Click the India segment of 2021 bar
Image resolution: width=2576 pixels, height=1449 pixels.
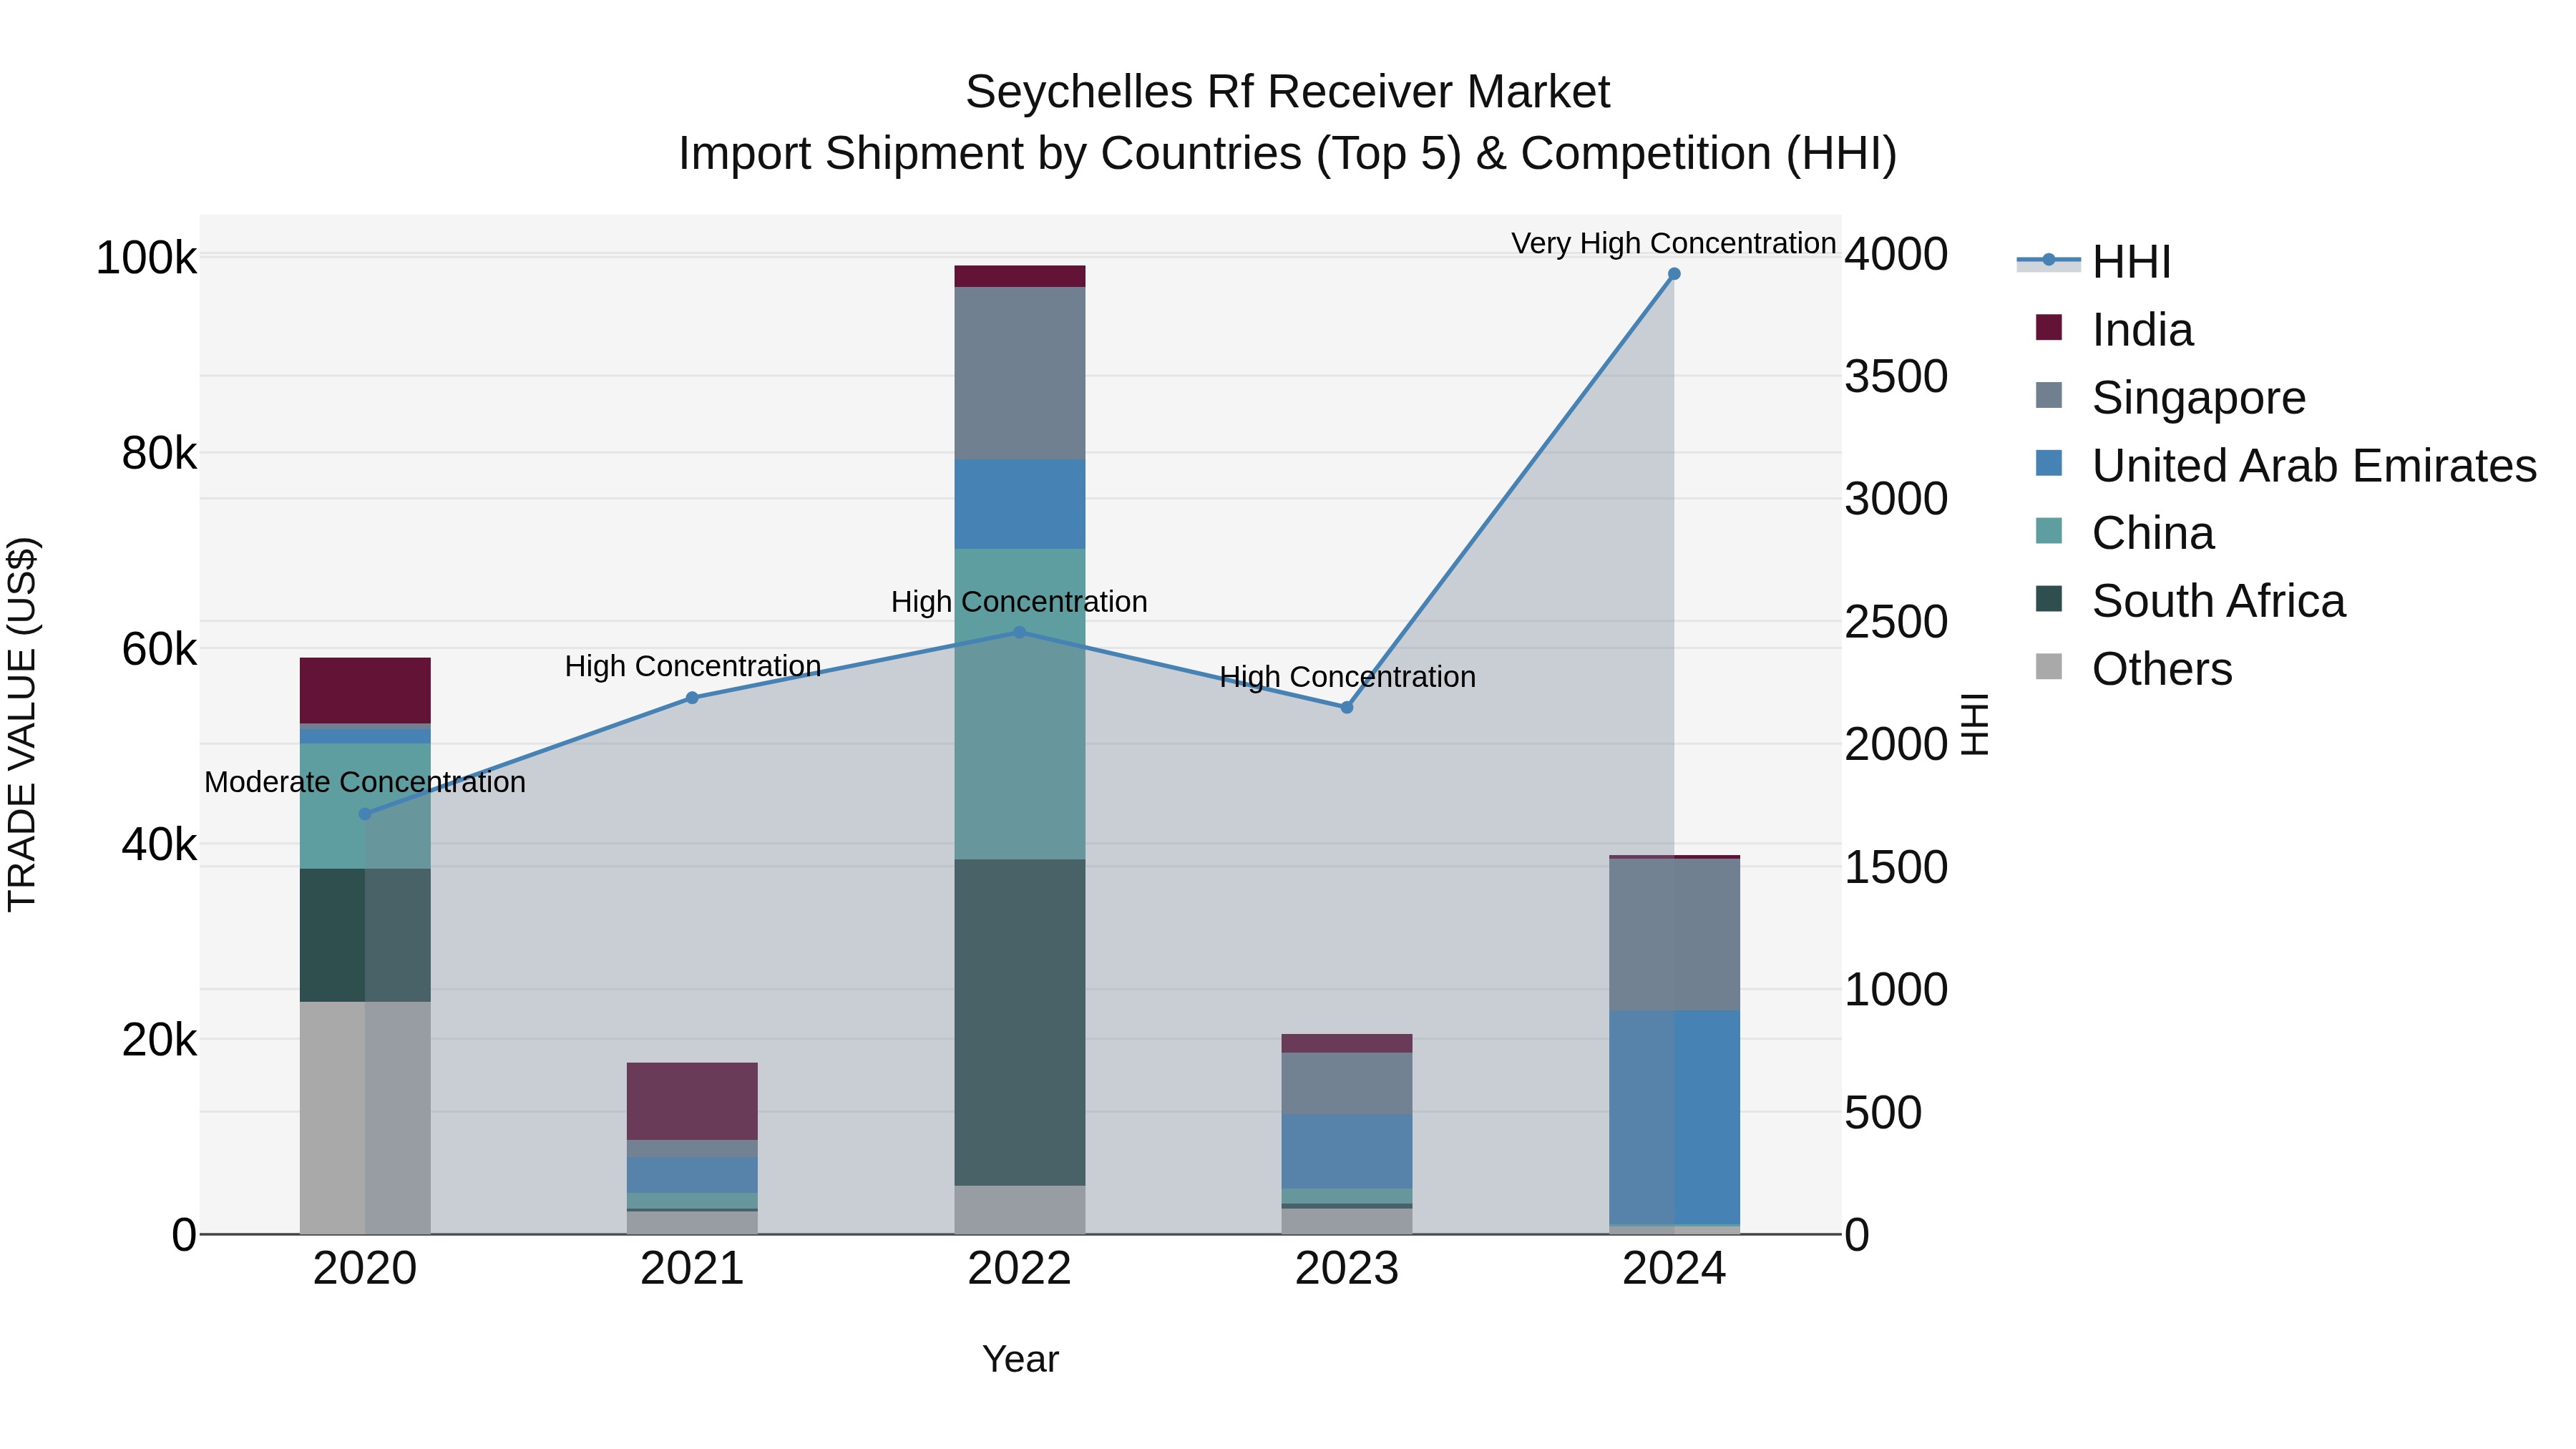tap(692, 1101)
